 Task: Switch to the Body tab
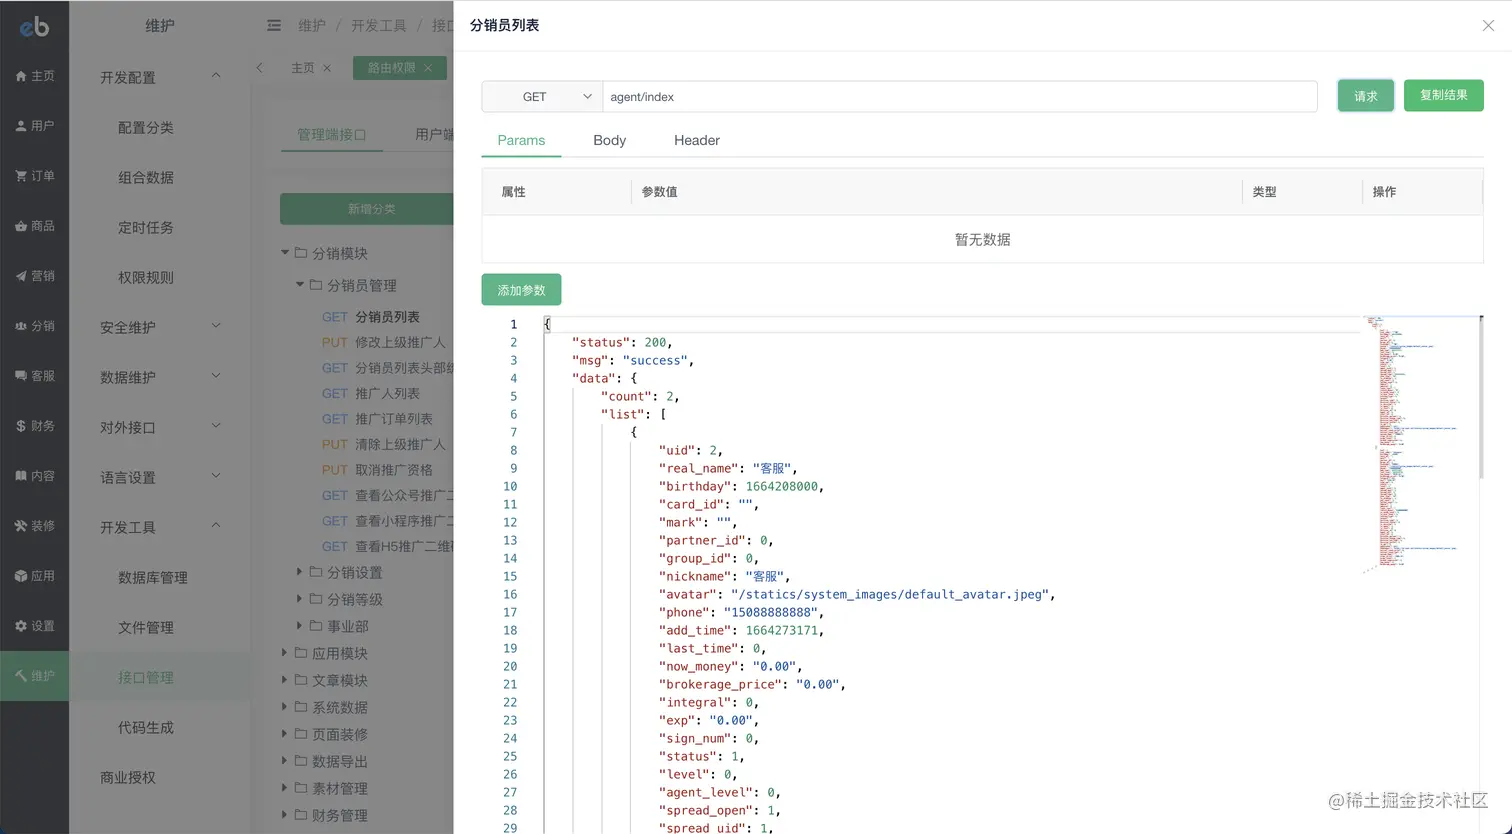tap(609, 140)
